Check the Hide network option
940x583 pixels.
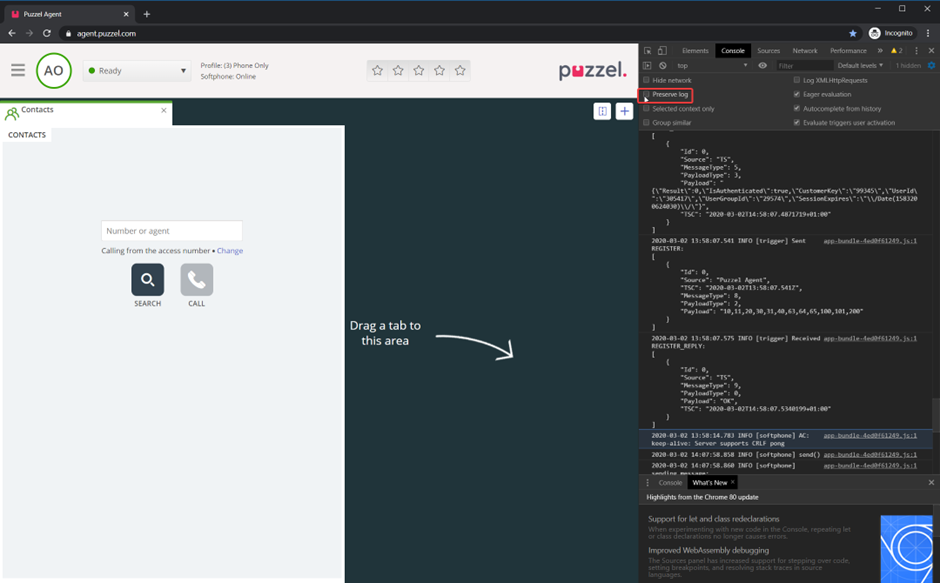(647, 80)
